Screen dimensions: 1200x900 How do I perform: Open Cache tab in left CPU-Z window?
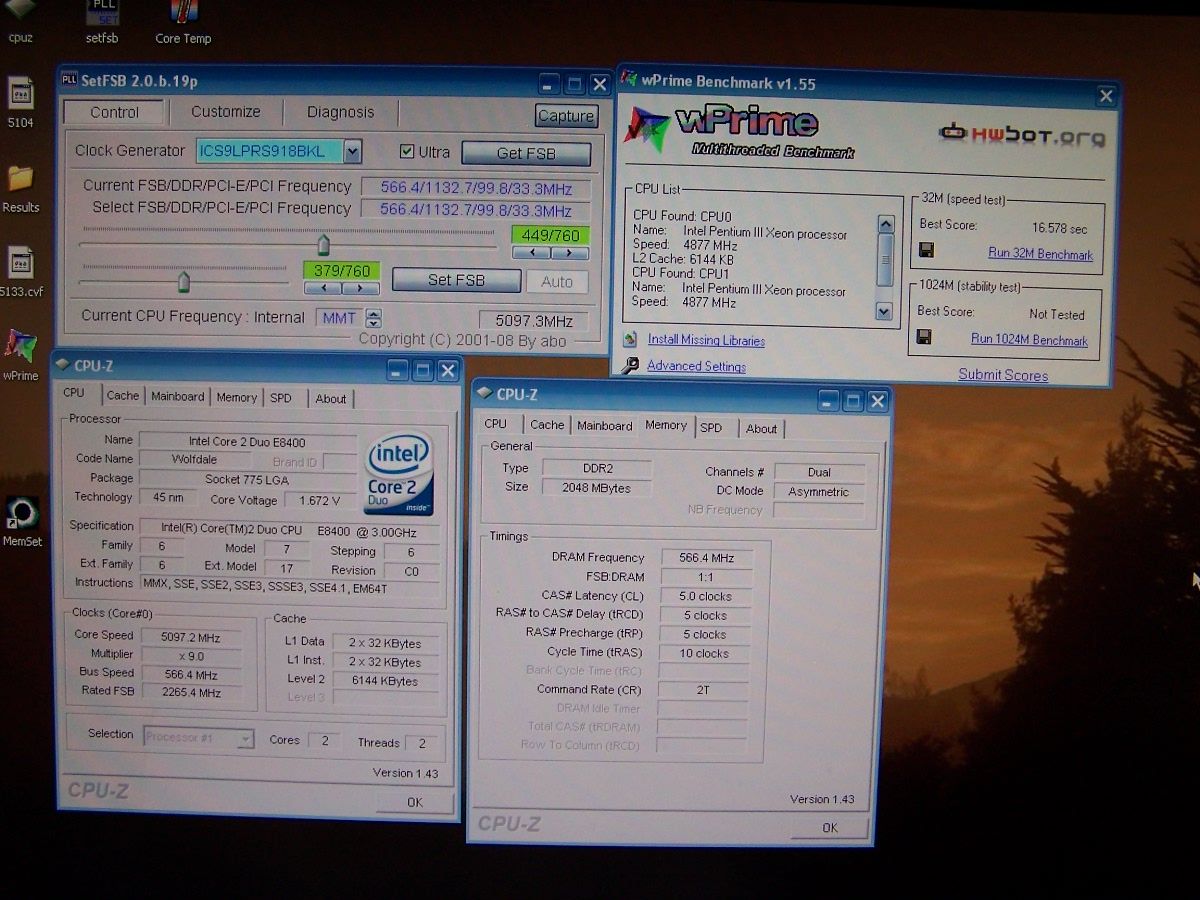(123, 397)
